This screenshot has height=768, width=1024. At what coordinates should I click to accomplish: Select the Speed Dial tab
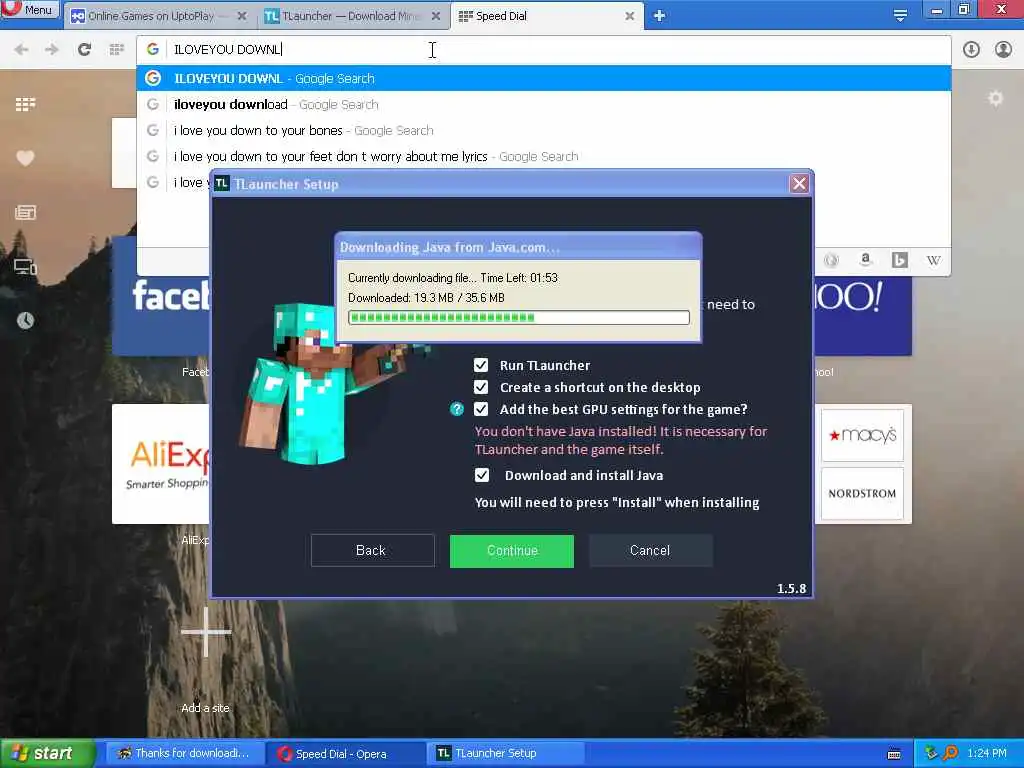pyautogui.click(x=546, y=16)
